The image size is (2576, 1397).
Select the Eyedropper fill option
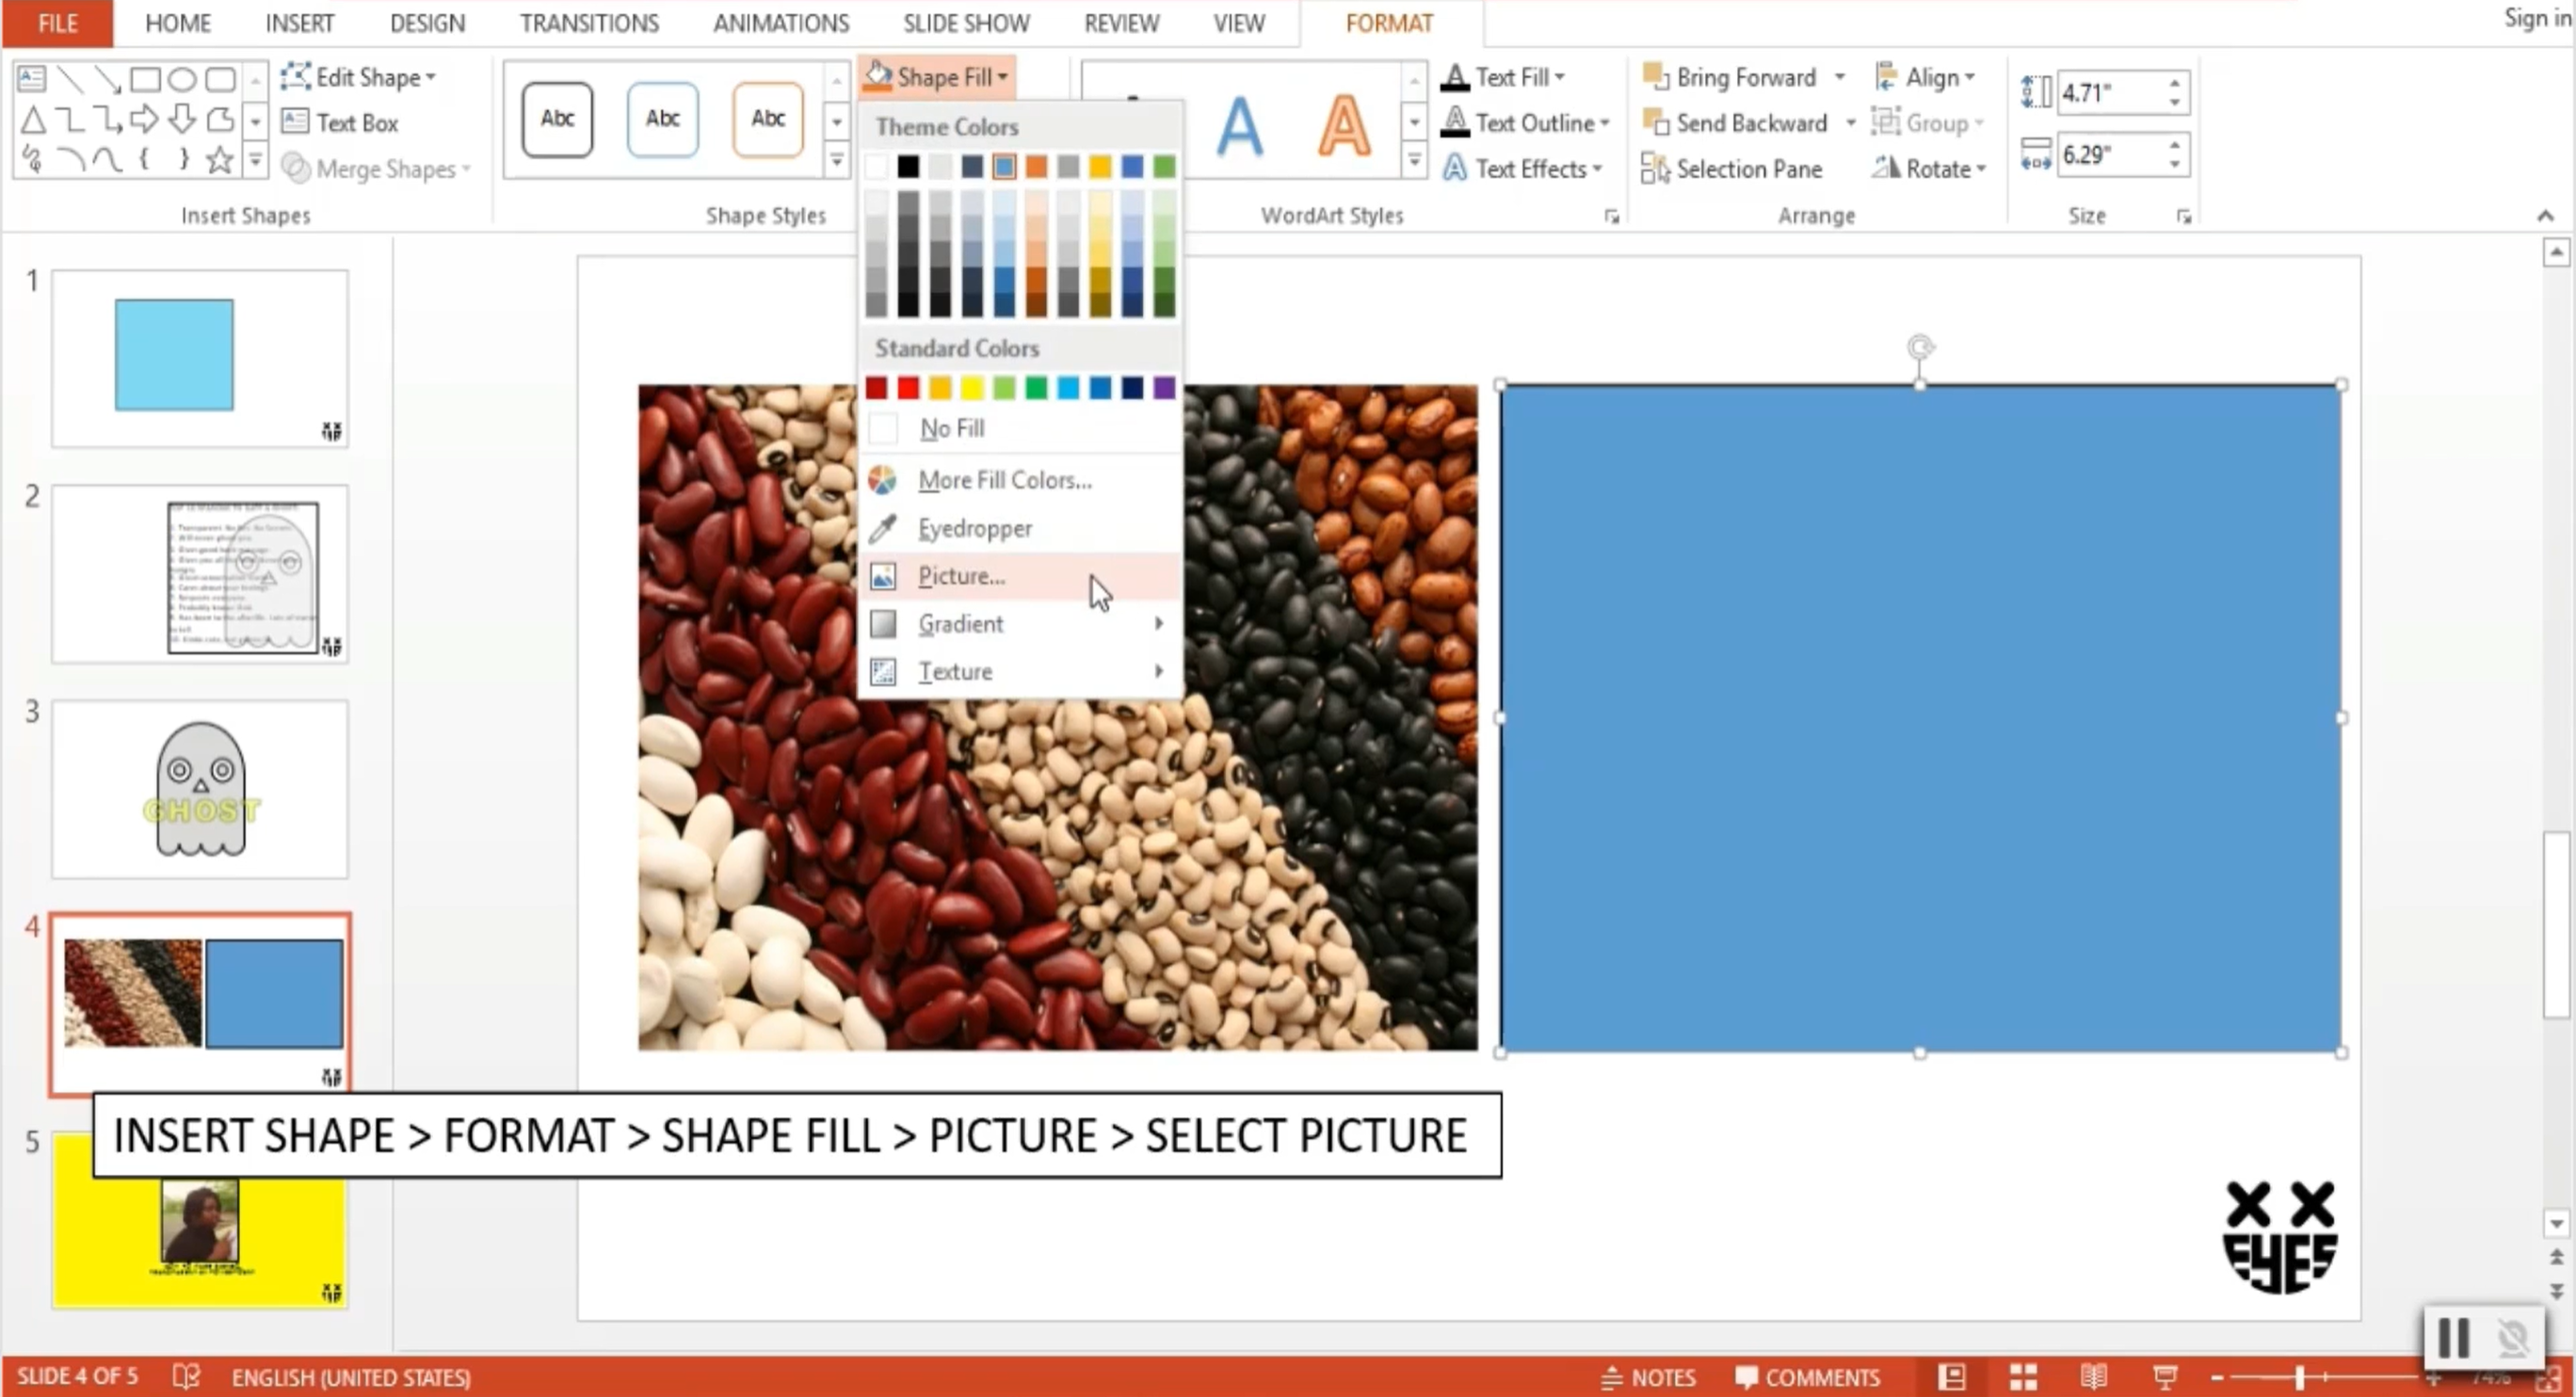tap(974, 528)
